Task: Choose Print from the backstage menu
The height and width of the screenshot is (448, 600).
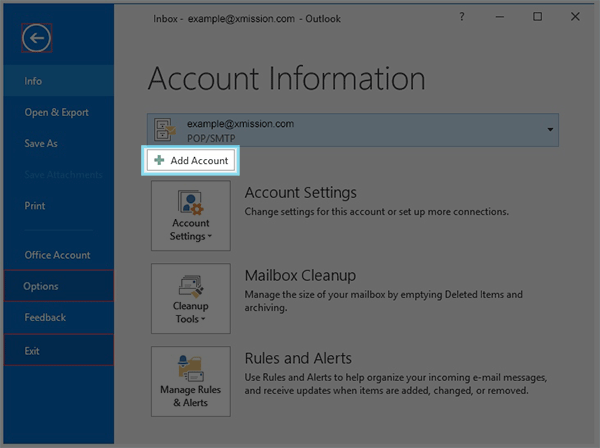Action: (x=59, y=206)
